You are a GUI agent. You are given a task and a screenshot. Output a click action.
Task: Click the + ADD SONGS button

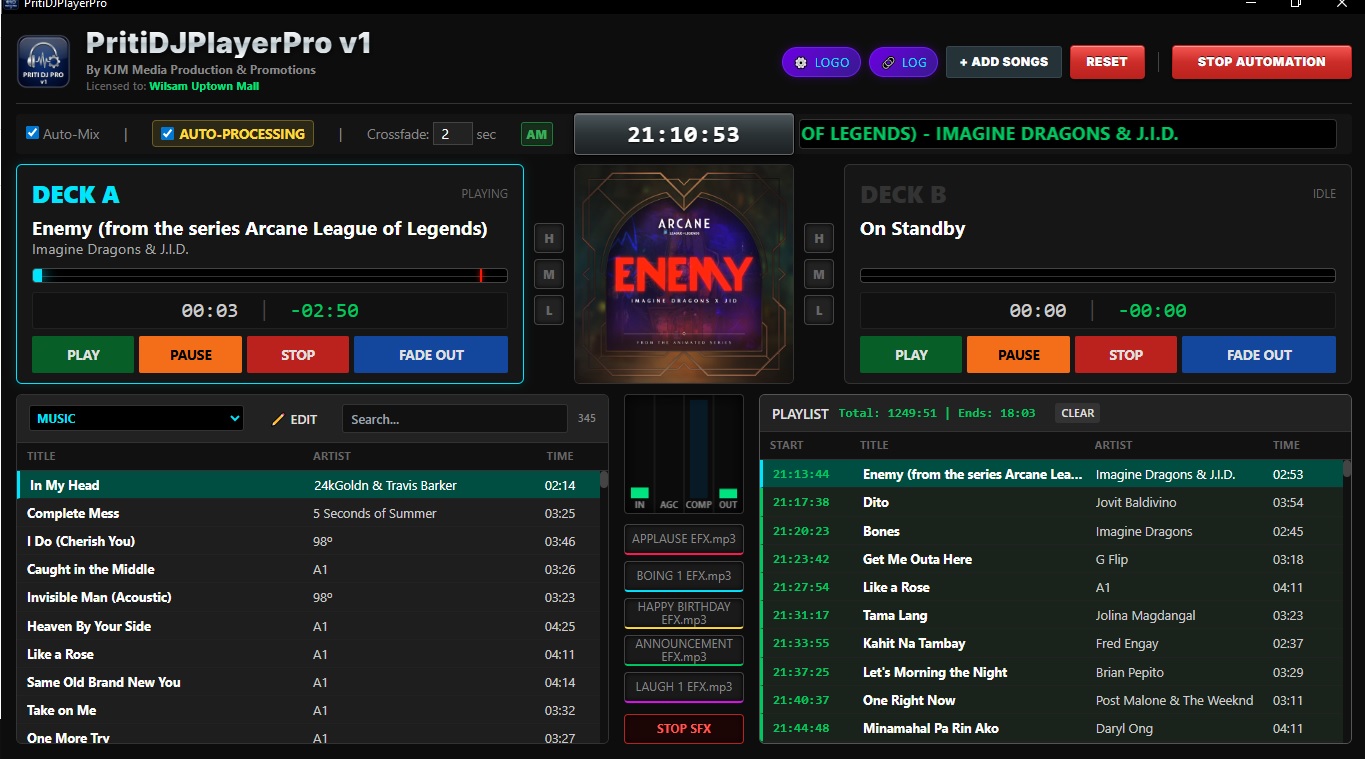(x=1003, y=62)
